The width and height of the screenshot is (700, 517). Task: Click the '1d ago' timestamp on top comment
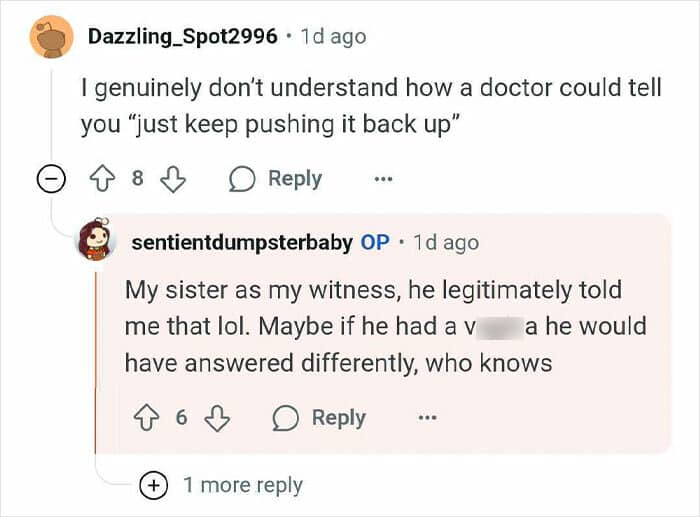click(x=333, y=37)
